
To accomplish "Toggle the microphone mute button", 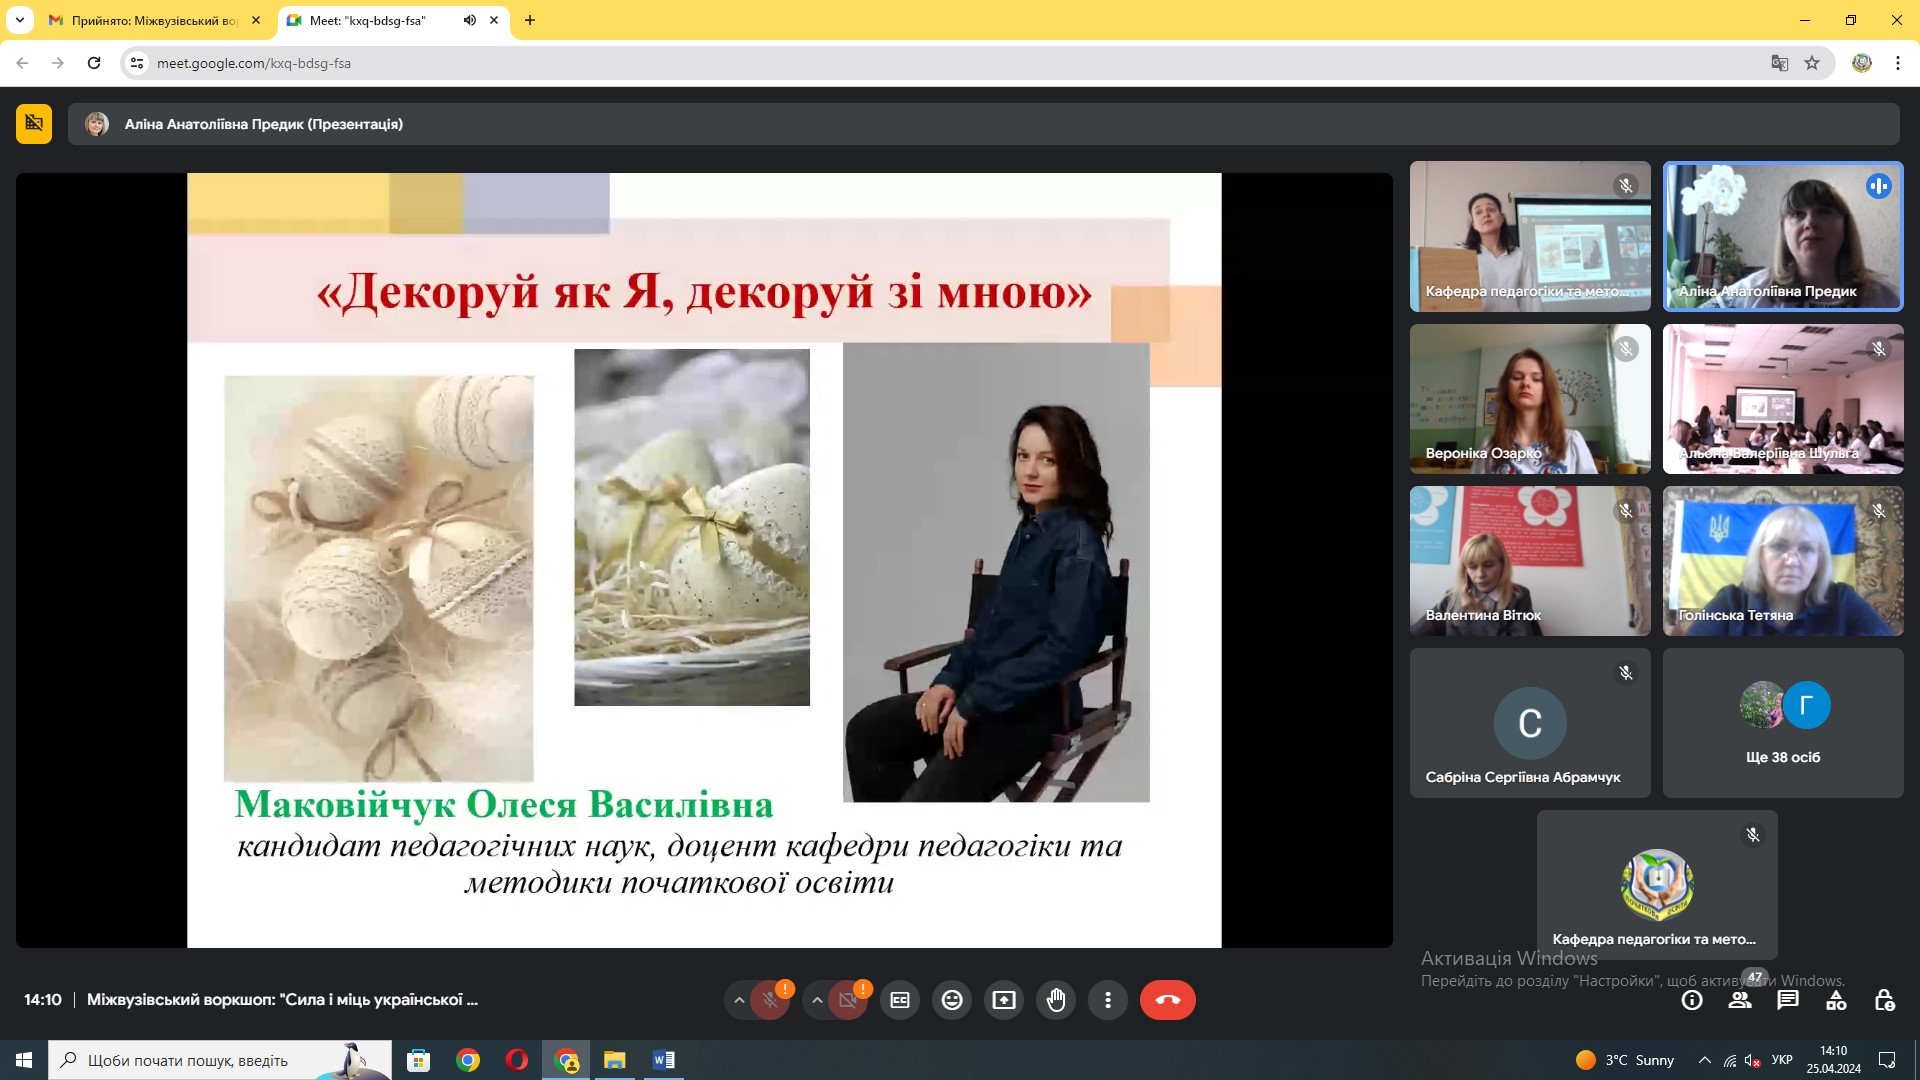I will (x=770, y=1000).
